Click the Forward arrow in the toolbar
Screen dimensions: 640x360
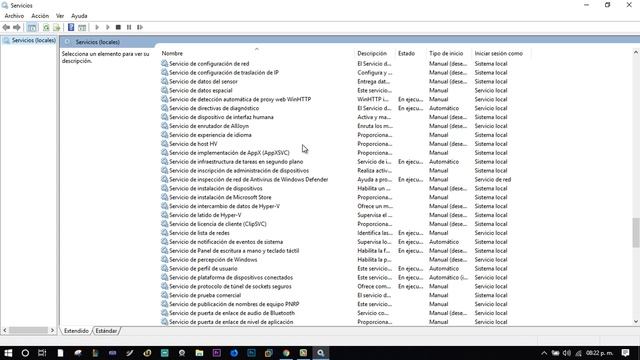tap(17, 27)
